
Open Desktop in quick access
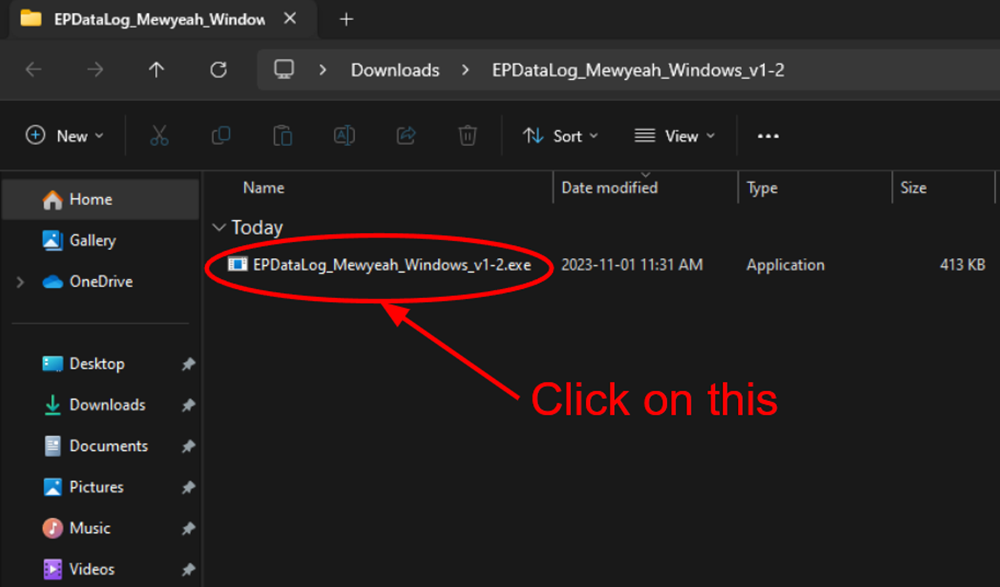click(x=96, y=364)
